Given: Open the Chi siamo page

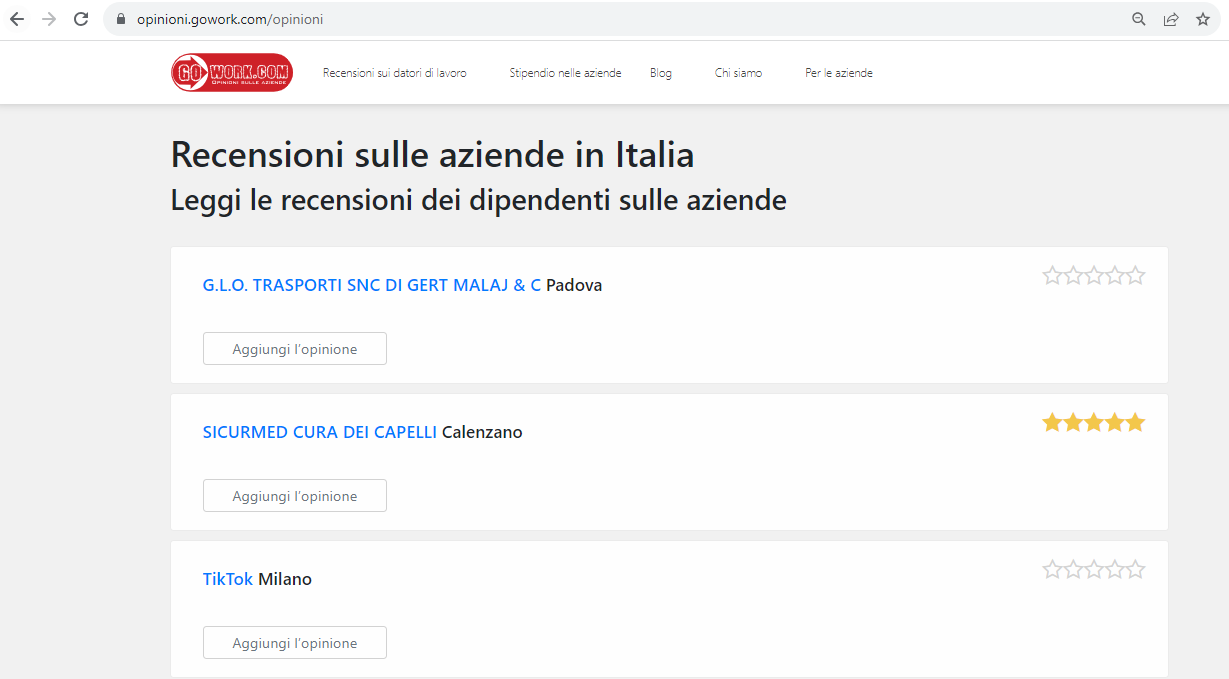Looking at the screenshot, I should click(x=738, y=73).
